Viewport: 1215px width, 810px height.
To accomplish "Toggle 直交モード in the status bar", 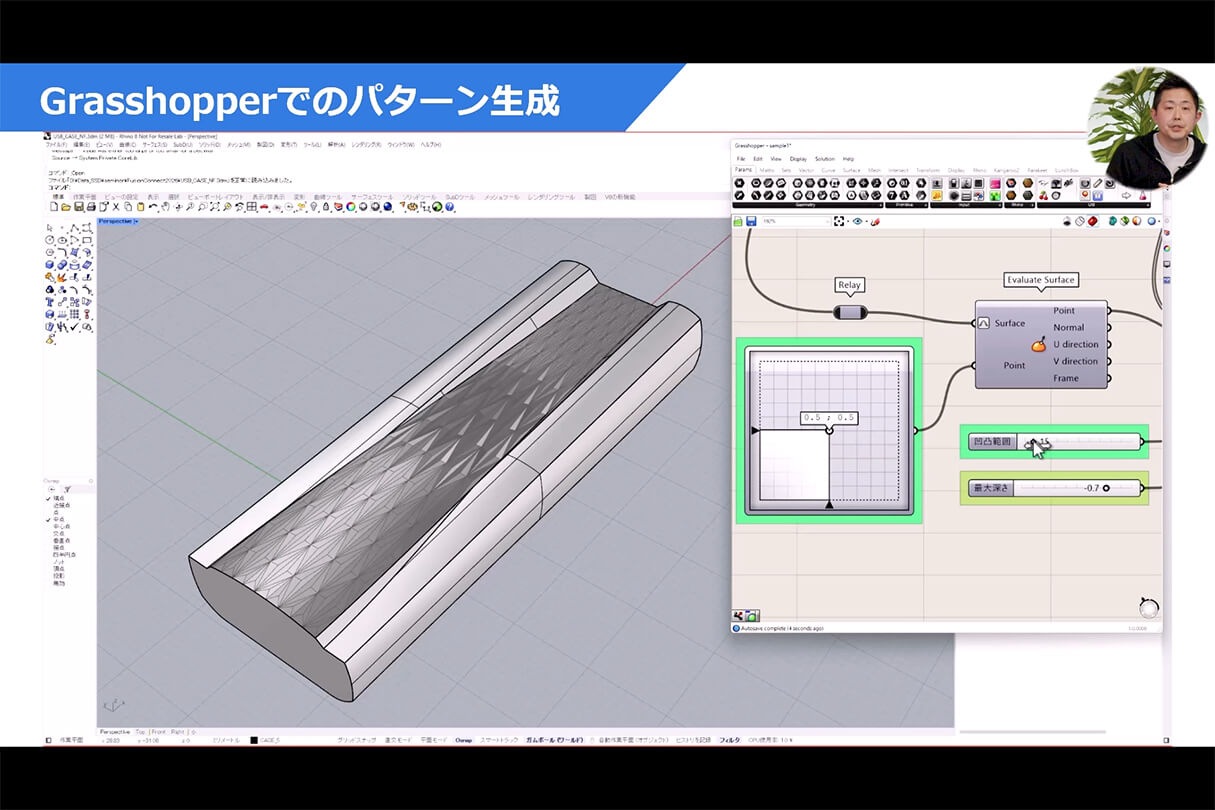I will coord(400,740).
